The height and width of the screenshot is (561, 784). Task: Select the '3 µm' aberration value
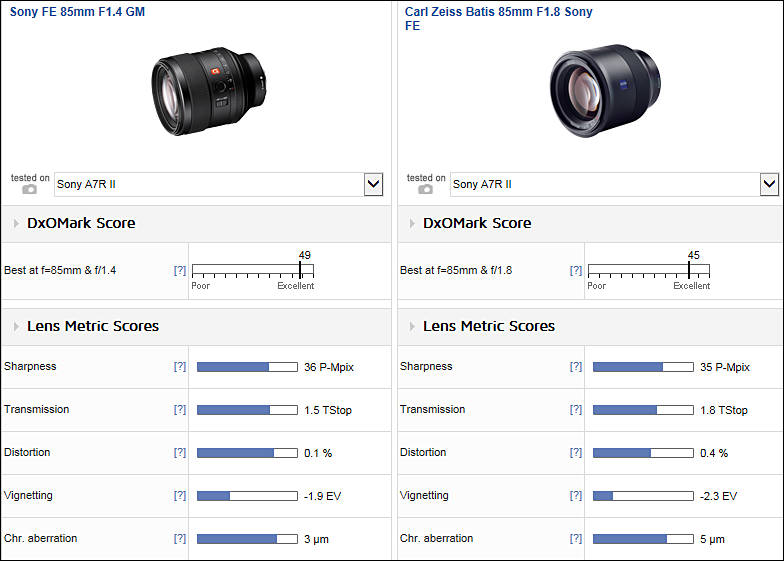(316, 539)
